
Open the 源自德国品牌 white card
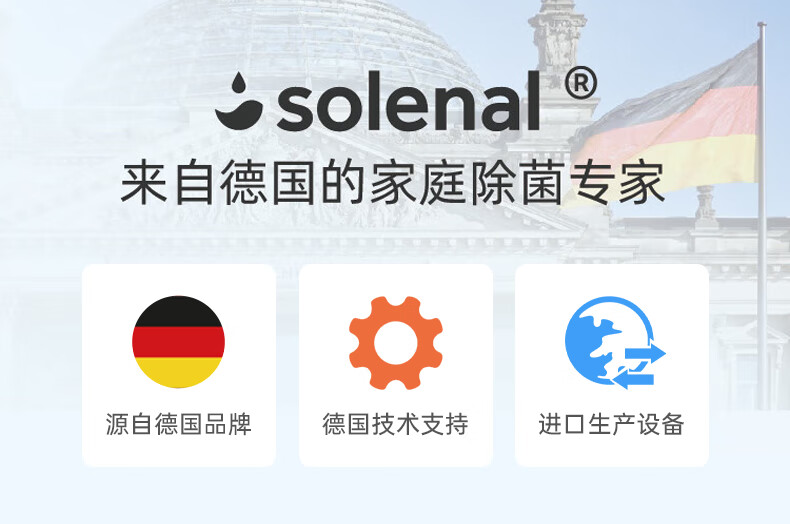(179, 365)
